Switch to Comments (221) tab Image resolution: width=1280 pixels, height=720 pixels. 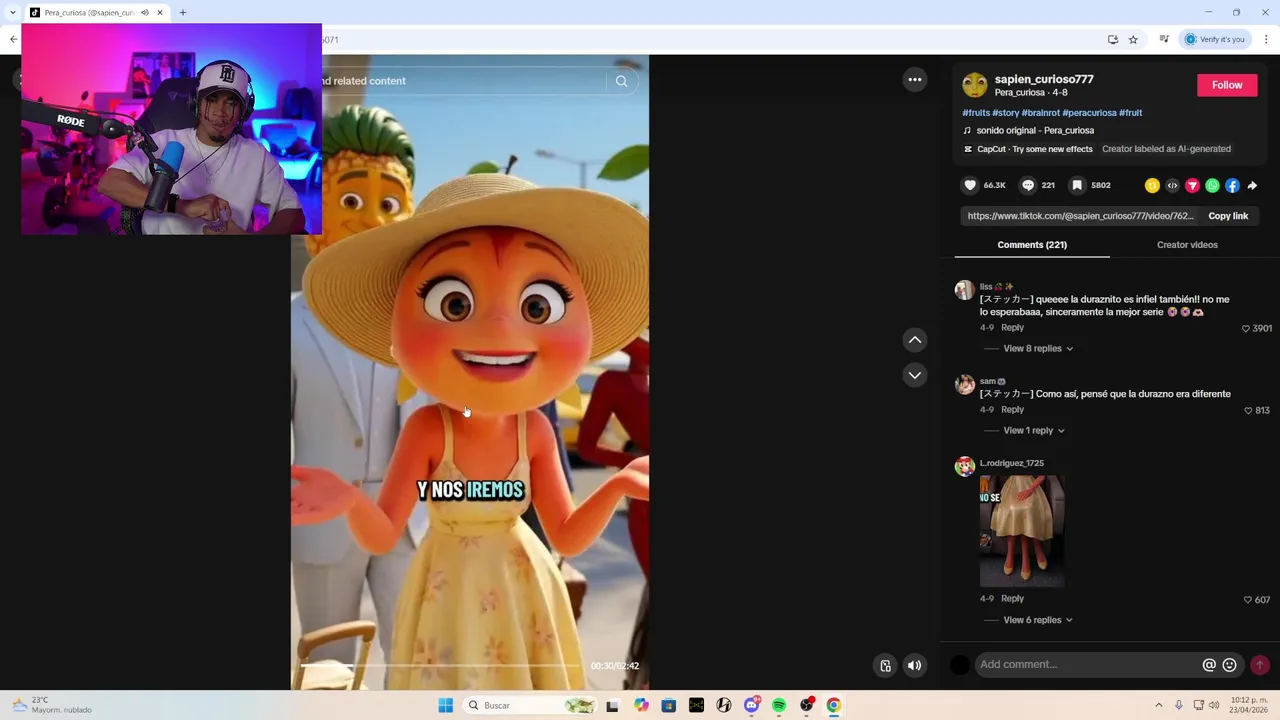coord(1032,245)
